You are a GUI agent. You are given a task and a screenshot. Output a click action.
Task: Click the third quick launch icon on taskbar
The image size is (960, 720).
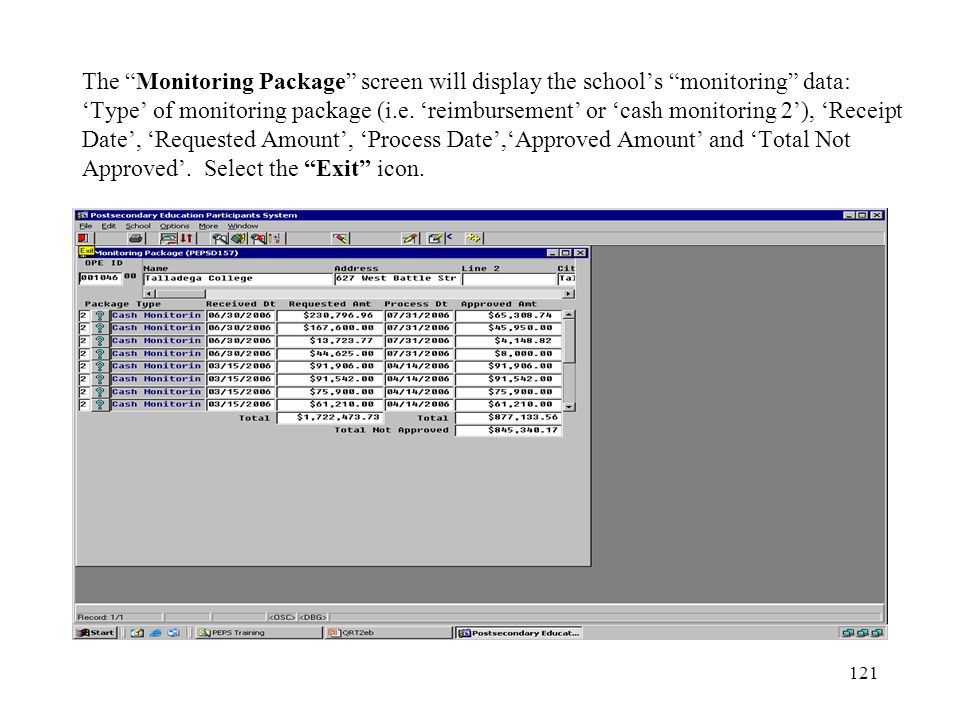[174, 633]
